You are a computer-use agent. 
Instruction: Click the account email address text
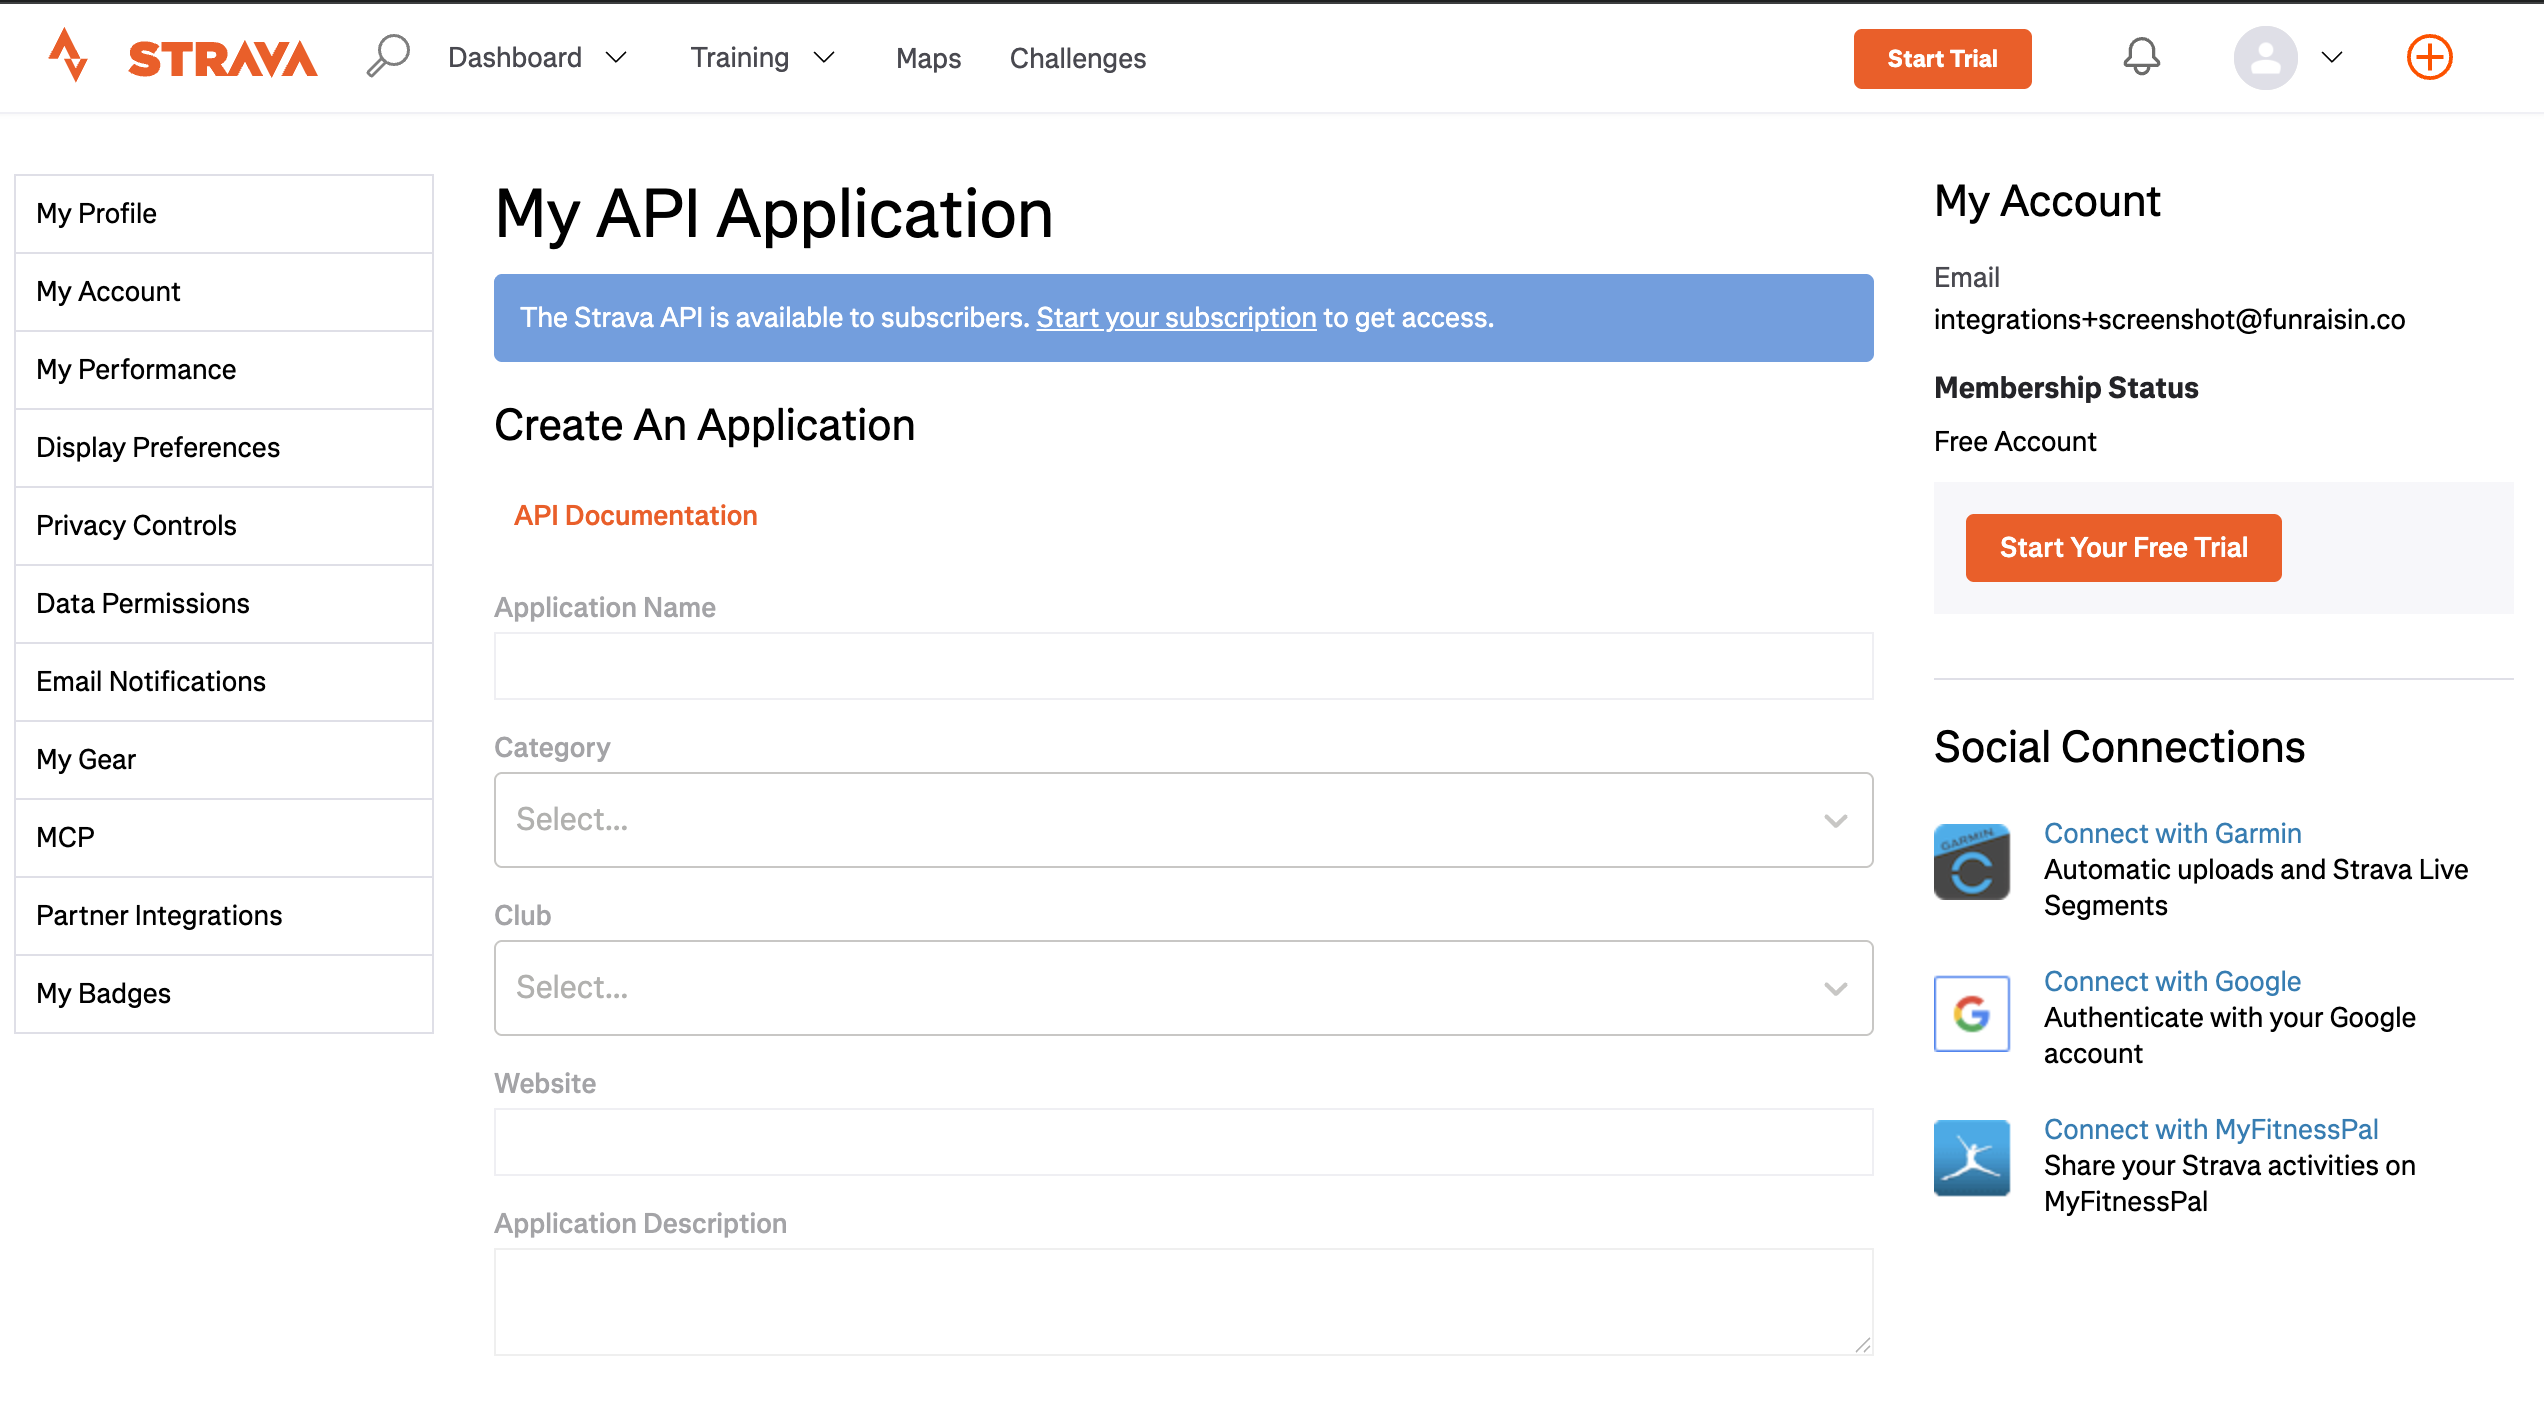coord(2169,320)
